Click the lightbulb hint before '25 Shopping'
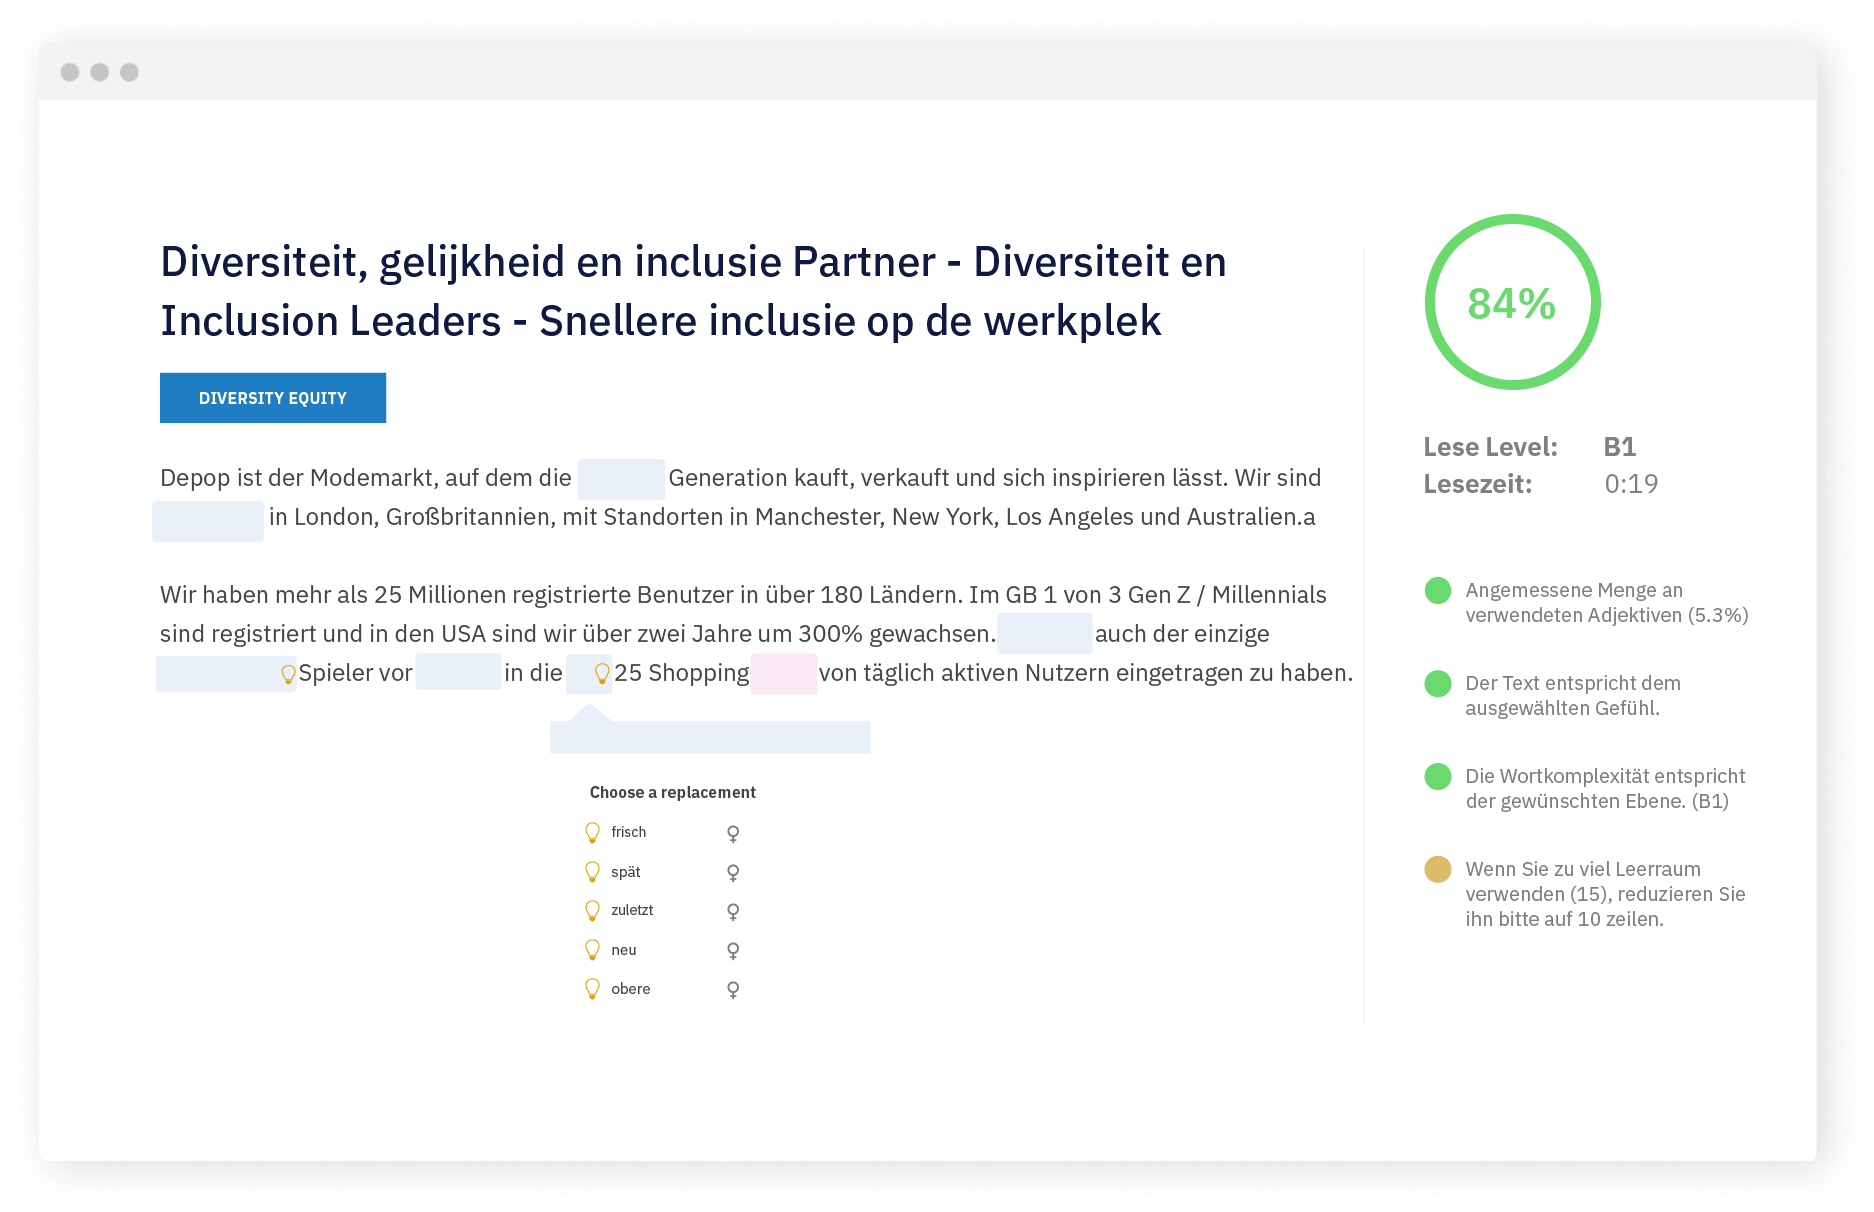Viewport: 1874px width, 1212px height. 602,674
